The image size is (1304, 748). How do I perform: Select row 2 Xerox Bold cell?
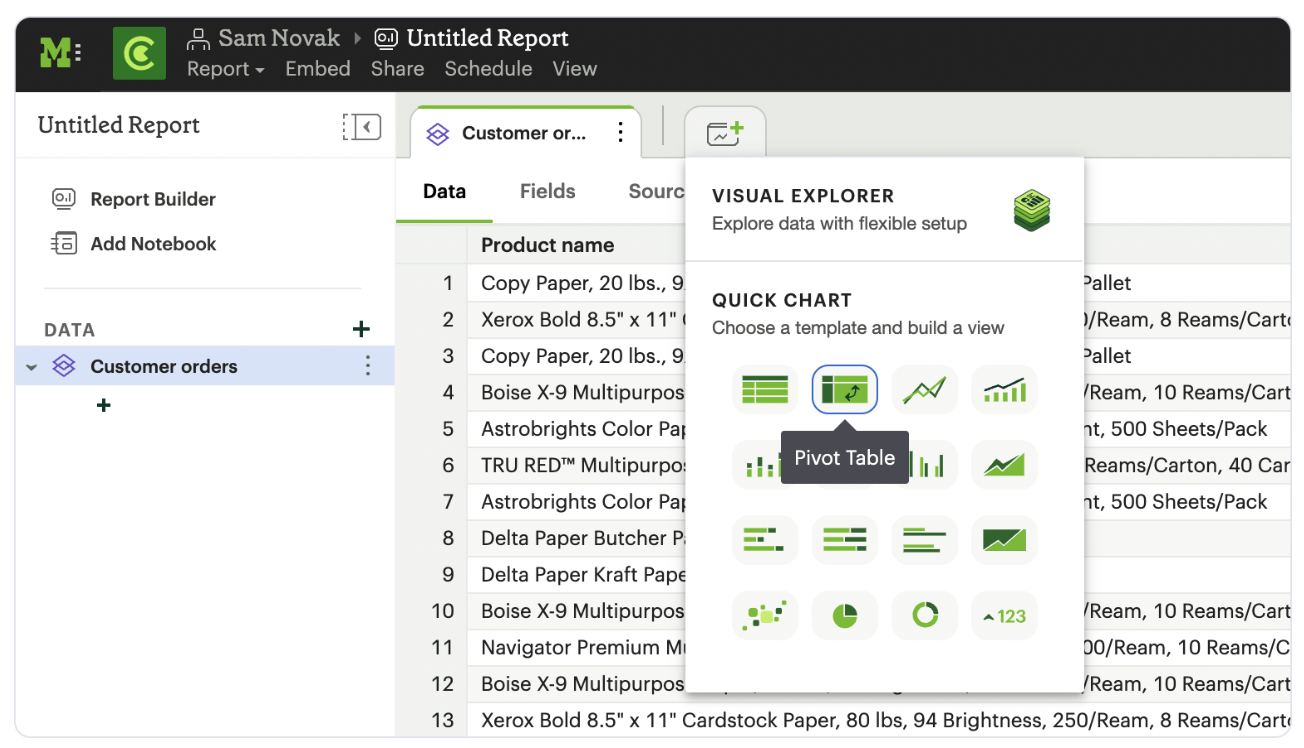click(577, 320)
